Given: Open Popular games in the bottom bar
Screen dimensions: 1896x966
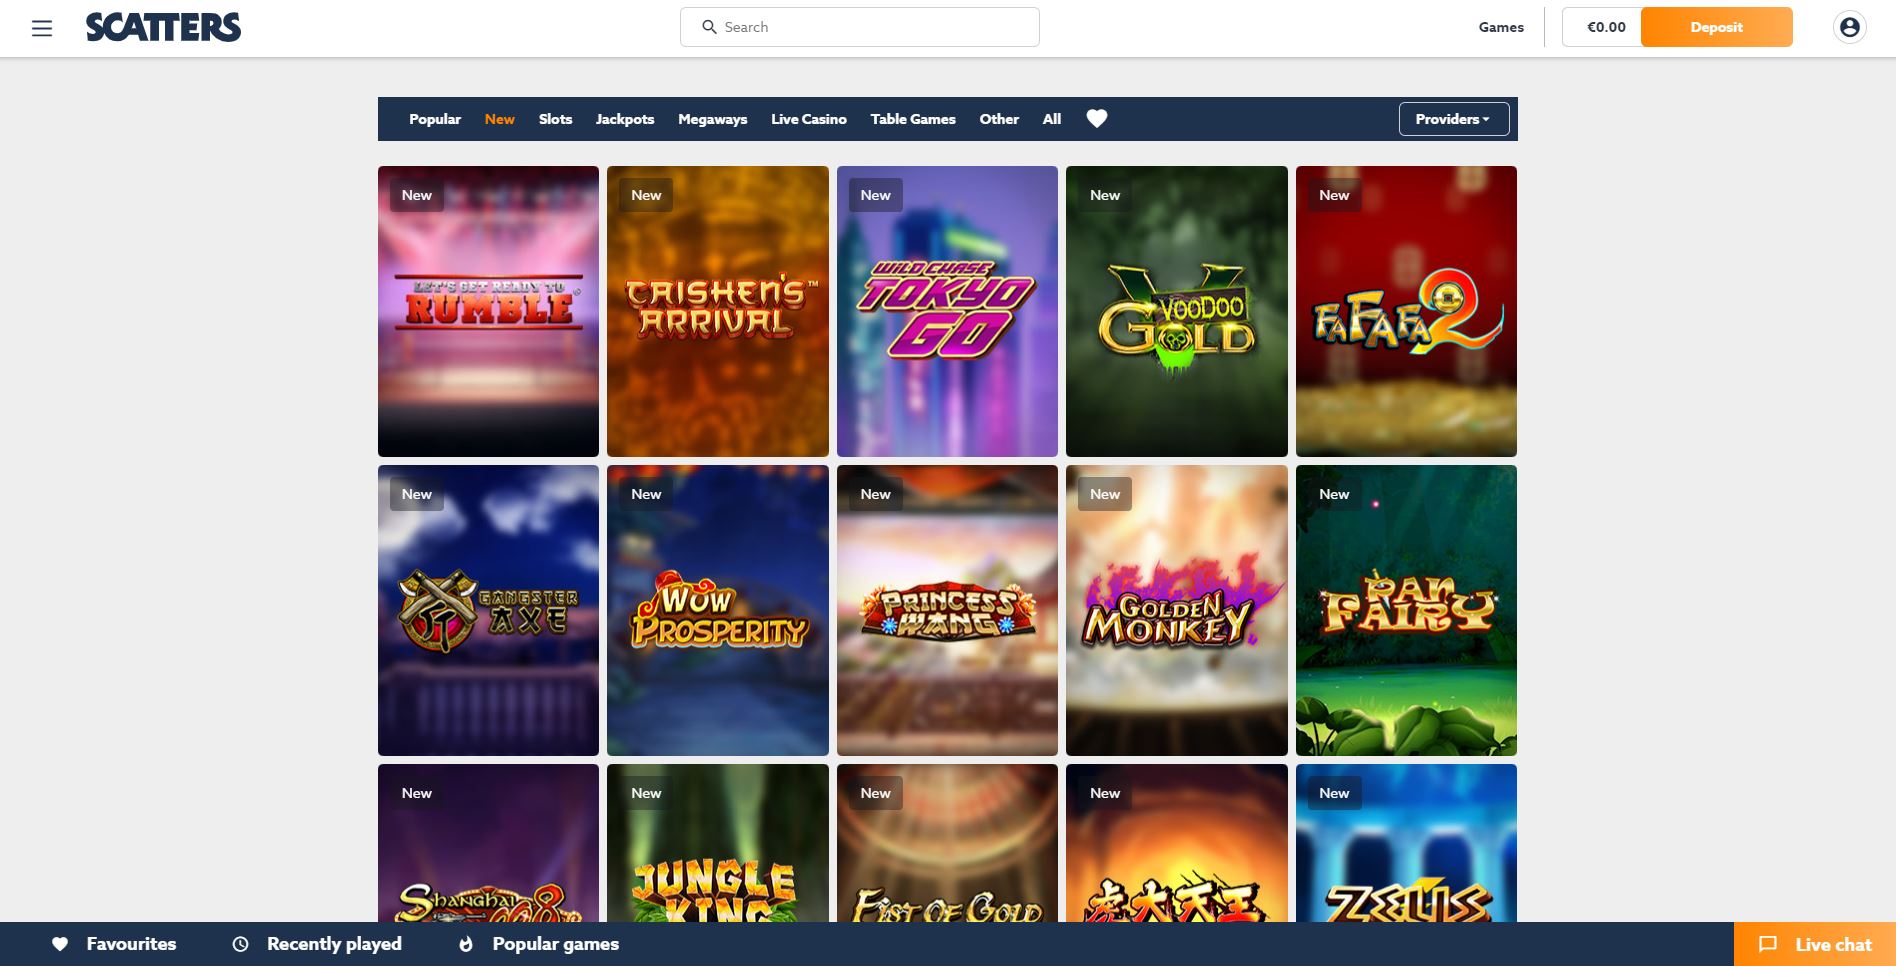Looking at the screenshot, I should coord(539,944).
